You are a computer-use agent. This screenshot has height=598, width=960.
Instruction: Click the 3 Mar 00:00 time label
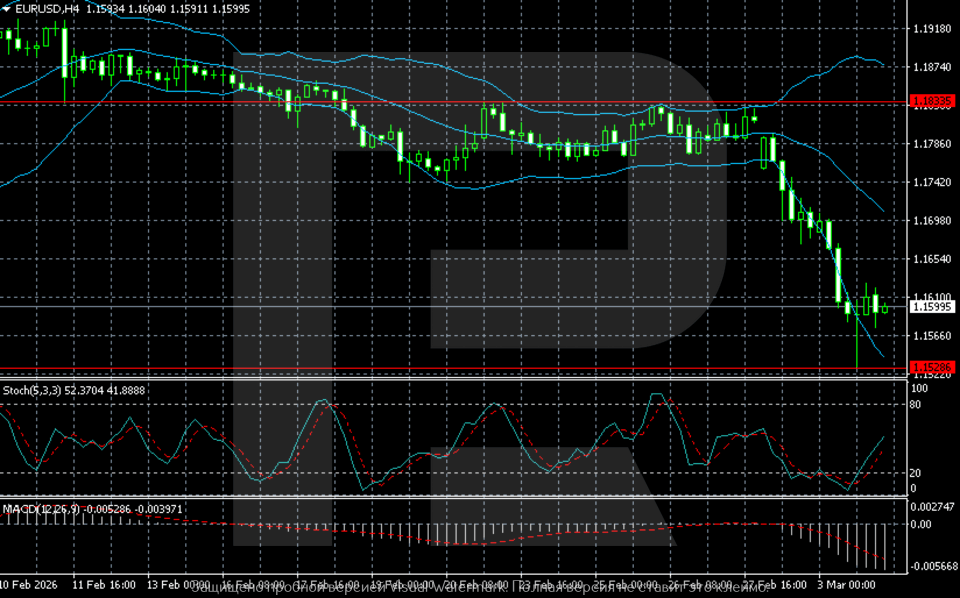click(848, 583)
